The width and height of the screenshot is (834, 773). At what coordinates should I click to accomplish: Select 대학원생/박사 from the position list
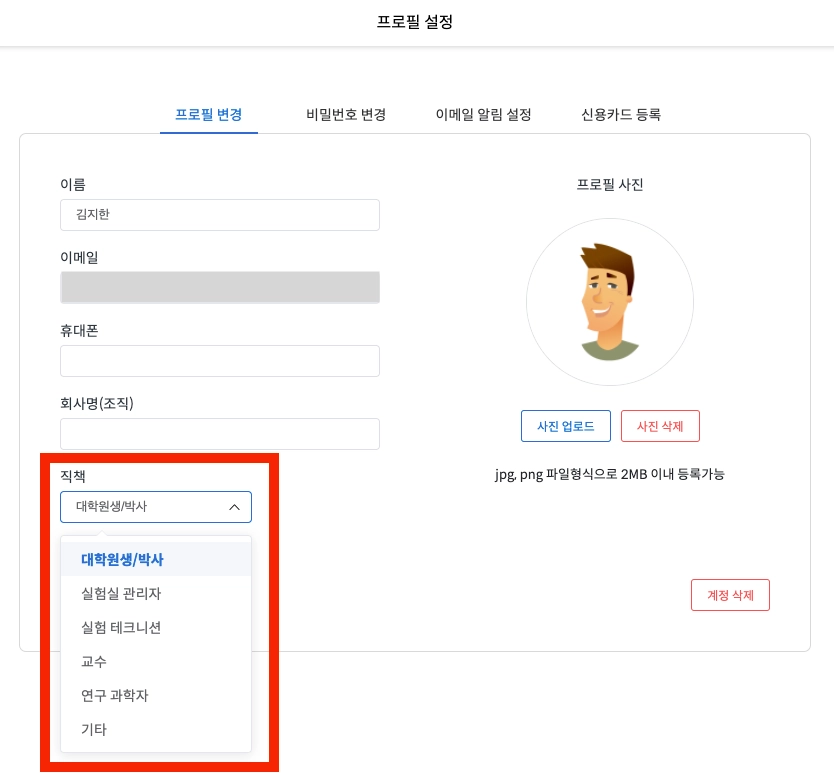pyautogui.click(x=156, y=559)
